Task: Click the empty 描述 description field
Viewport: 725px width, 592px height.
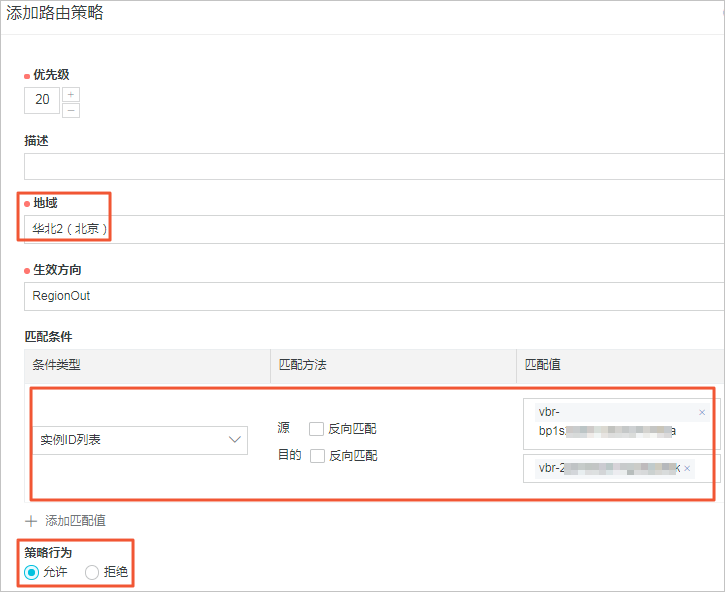Action: 374,166
